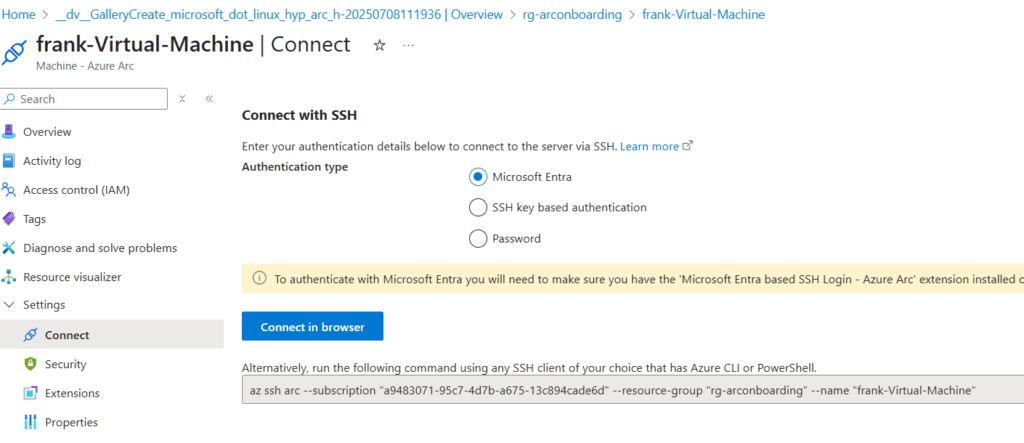Image resolution: width=1024 pixels, height=443 pixels.
Task: Open Activity log via its icon
Action: [10, 161]
